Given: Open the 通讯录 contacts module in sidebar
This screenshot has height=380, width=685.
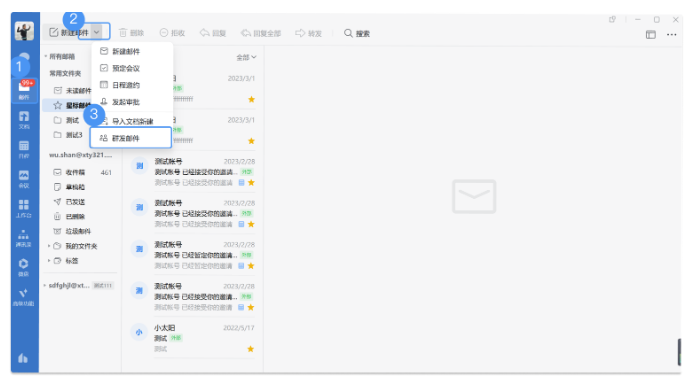Looking at the screenshot, I should pyautogui.click(x=24, y=238).
